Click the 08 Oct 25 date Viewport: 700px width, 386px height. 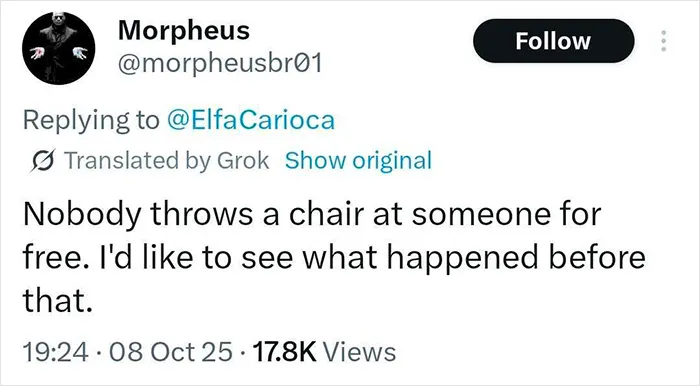point(171,352)
